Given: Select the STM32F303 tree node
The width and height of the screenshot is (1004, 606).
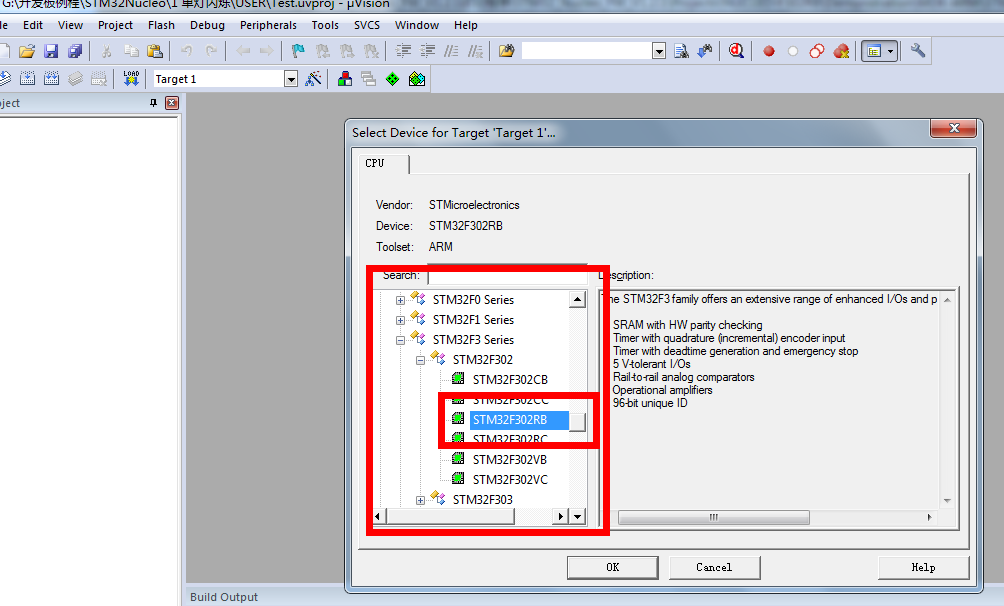Looking at the screenshot, I should pos(483,500).
